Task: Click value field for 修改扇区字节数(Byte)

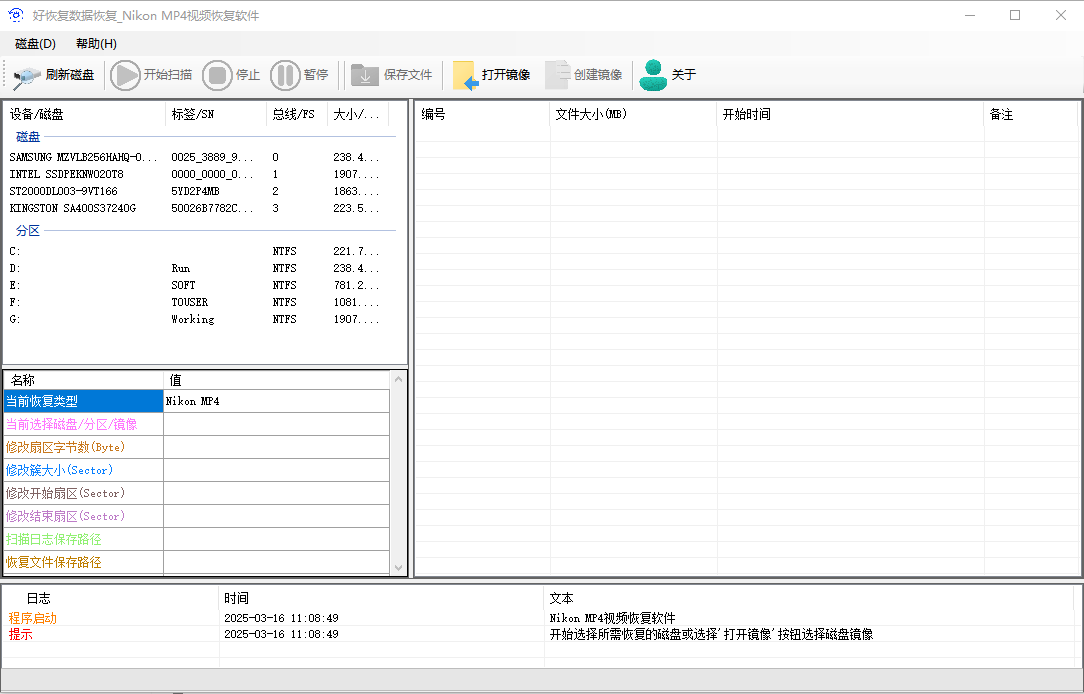Action: [277, 447]
